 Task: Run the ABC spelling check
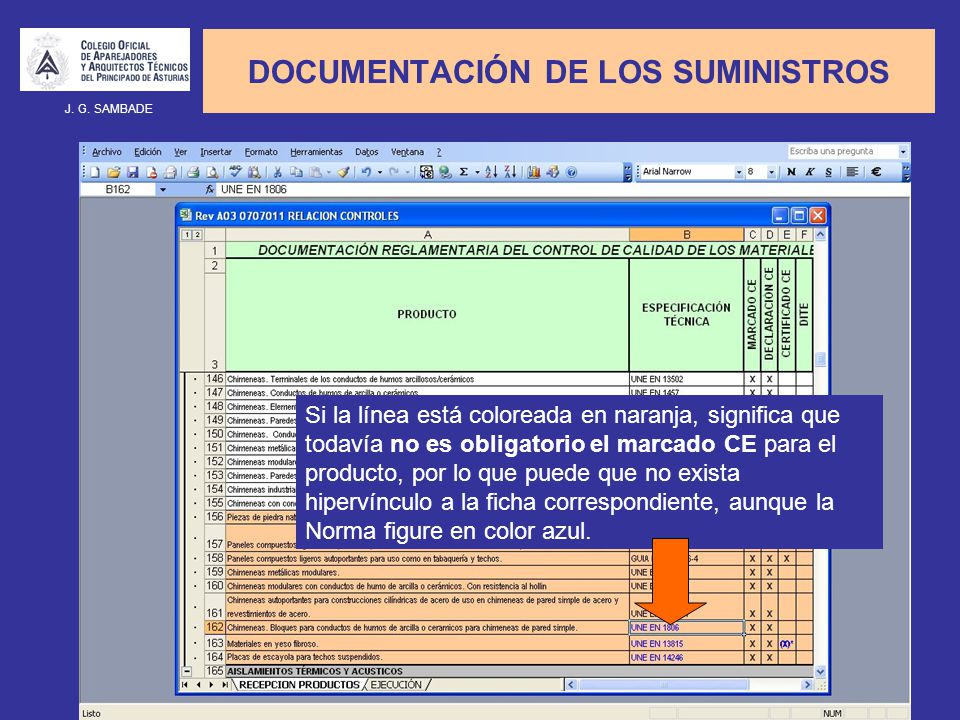pos(235,172)
